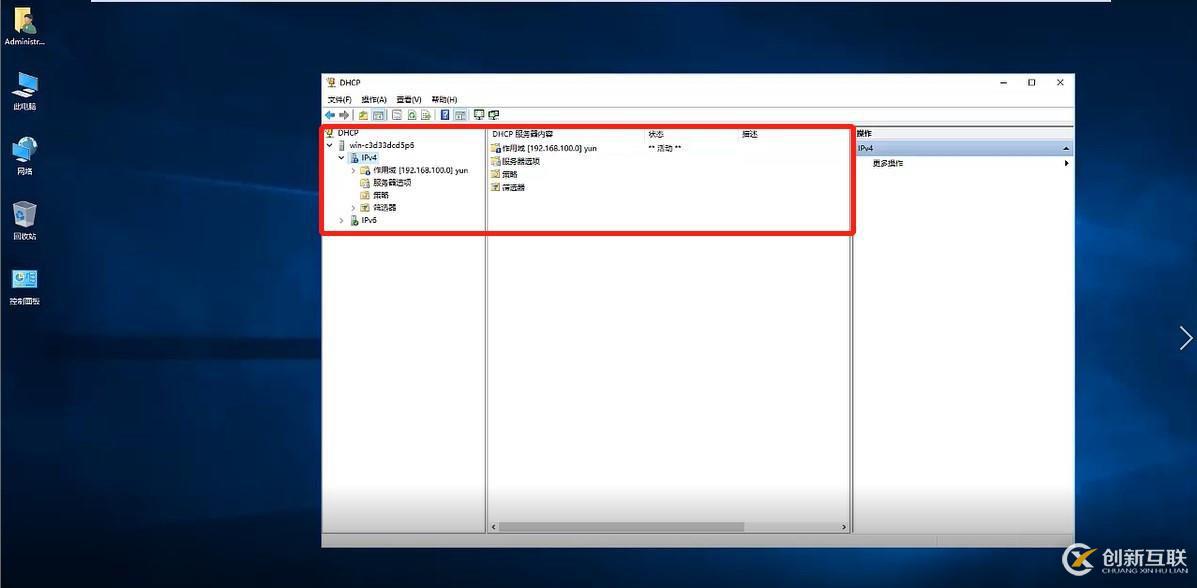Screen dimensions: 1197x588
Task: Select 作用域 [192.168.100.0] yun in contents list
Action: (x=544, y=148)
